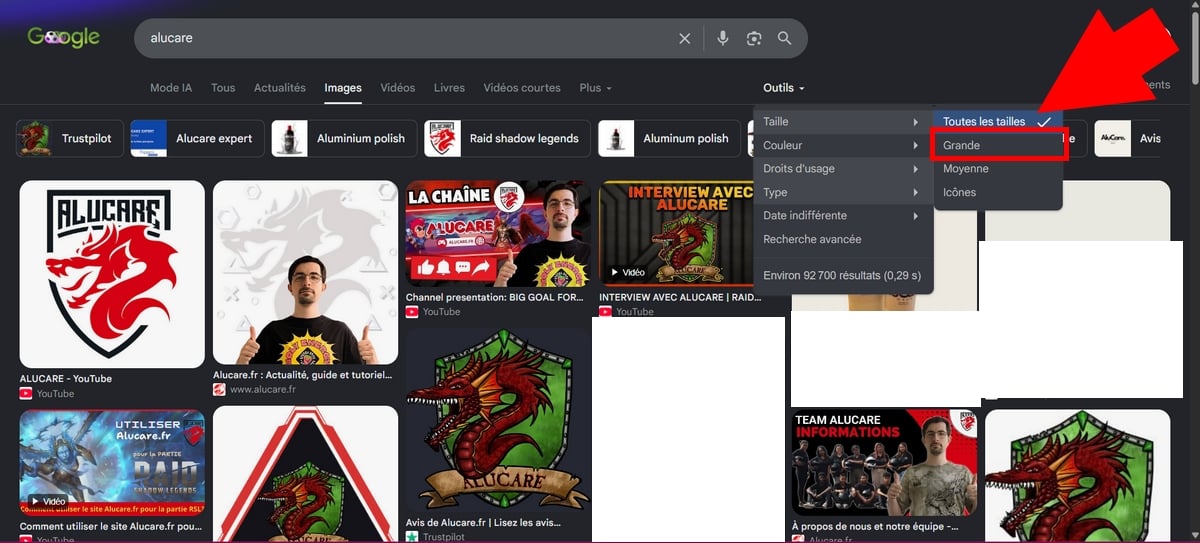Open À propos de nous result title

[876, 526]
